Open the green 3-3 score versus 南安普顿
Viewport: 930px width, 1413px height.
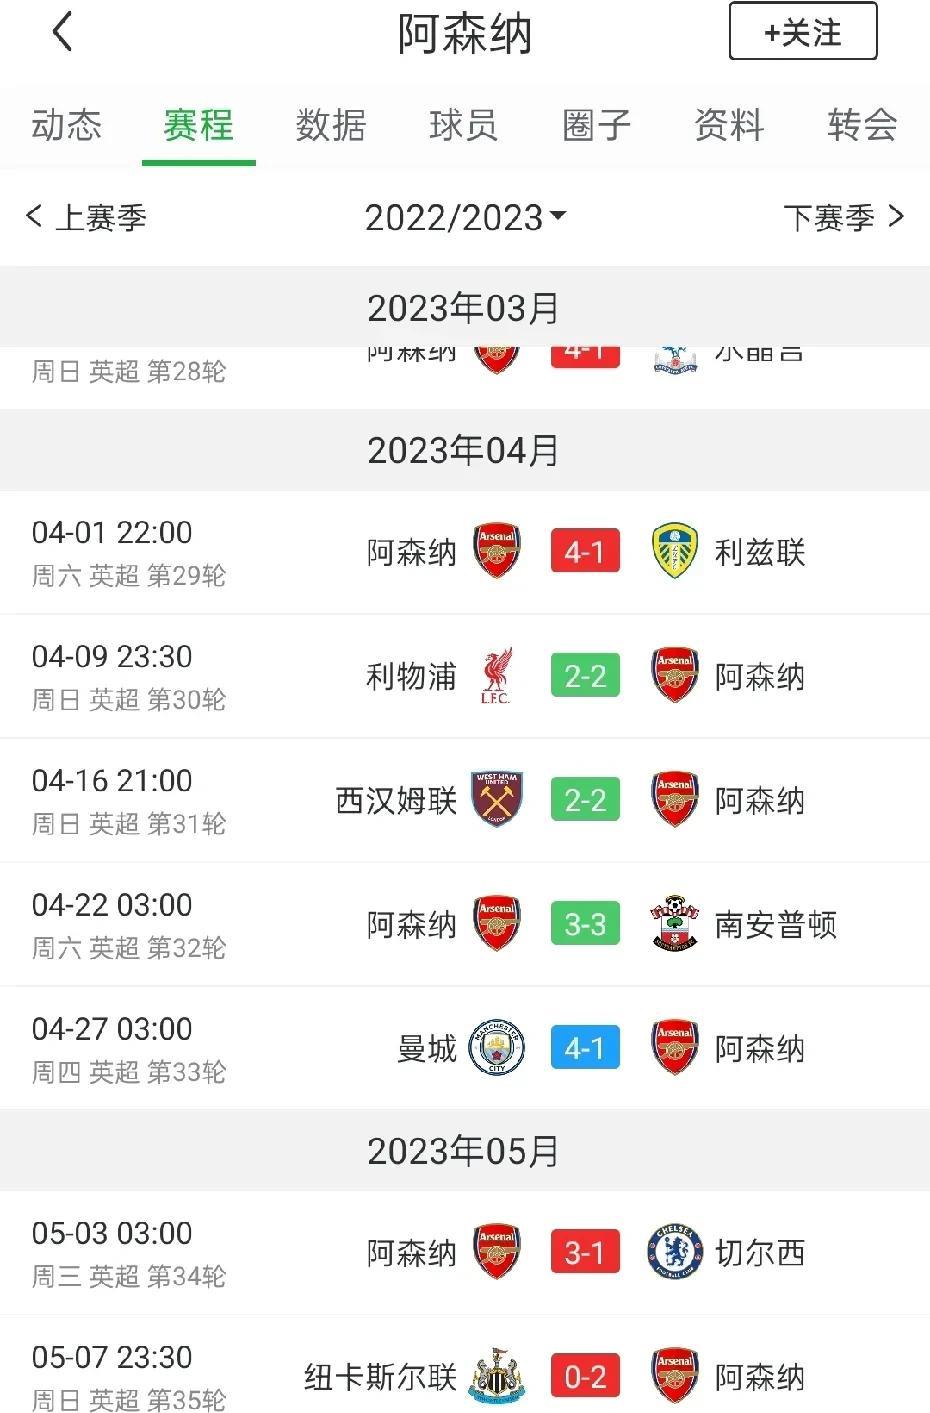pos(585,923)
